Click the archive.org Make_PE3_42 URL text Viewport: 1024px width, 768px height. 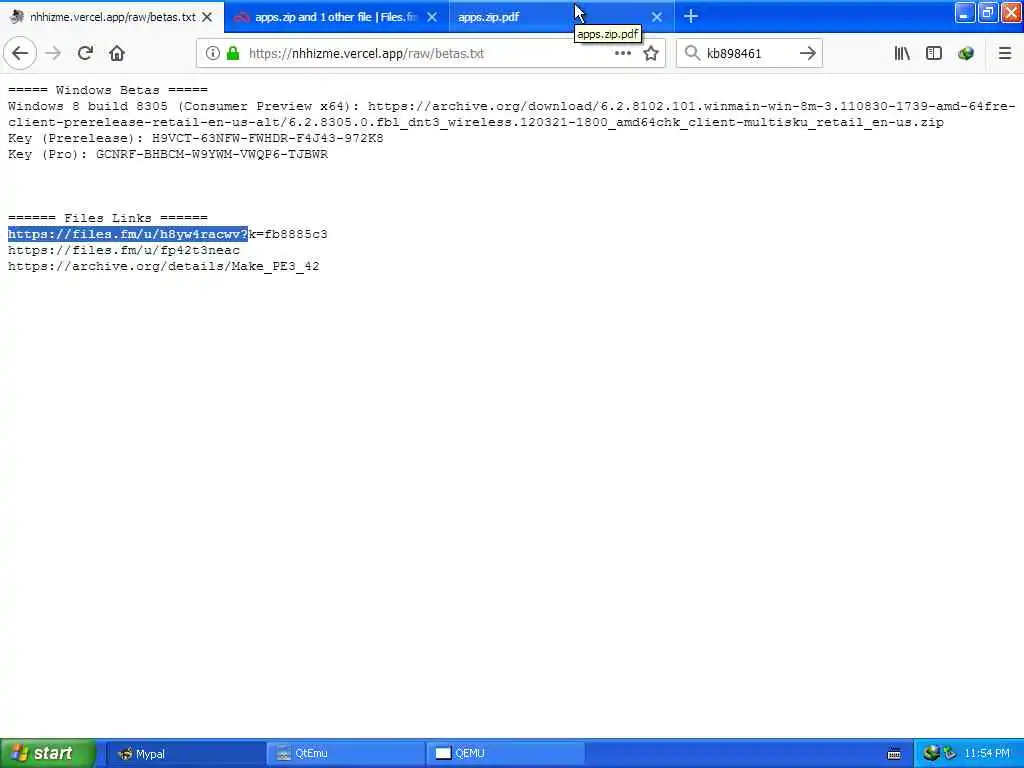point(164,266)
